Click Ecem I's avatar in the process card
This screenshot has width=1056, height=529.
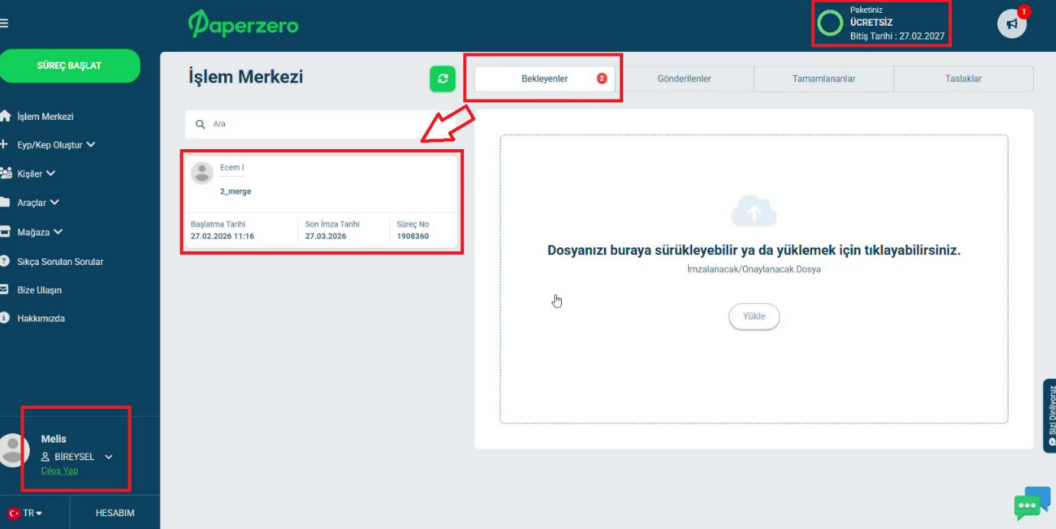202,173
